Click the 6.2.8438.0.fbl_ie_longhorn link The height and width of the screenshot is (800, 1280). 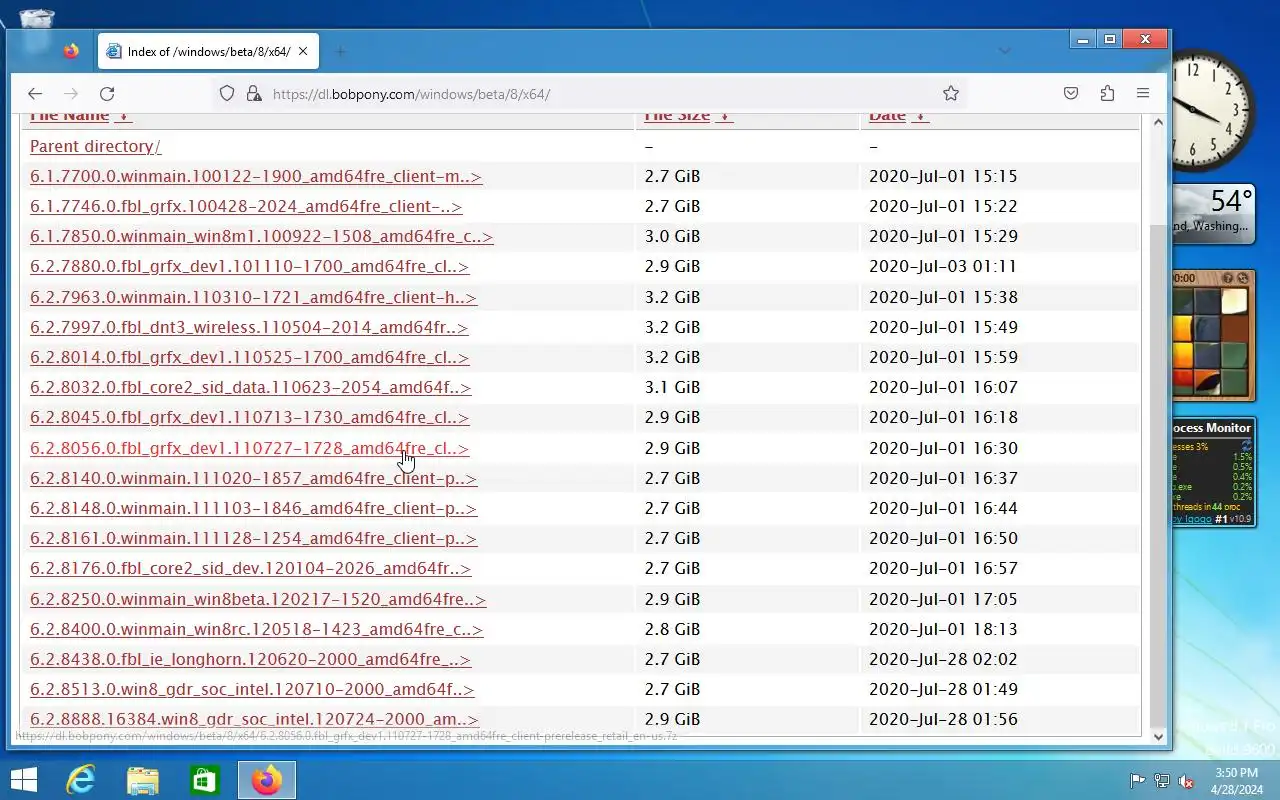coord(250,659)
